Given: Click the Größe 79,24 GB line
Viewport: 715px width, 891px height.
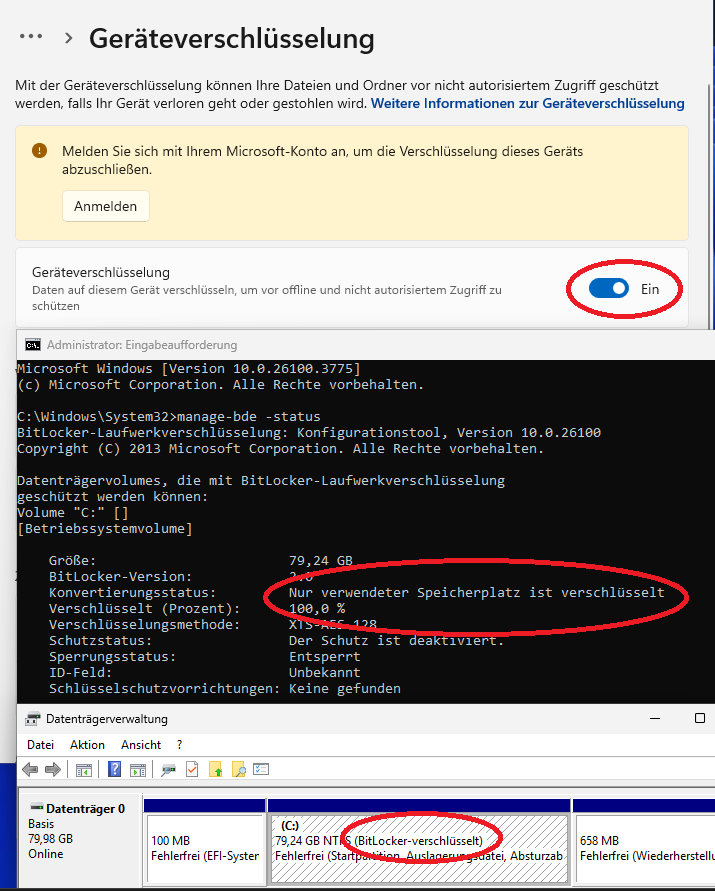Looking at the screenshot, I should pyautogui.click(x=201, y=561).
